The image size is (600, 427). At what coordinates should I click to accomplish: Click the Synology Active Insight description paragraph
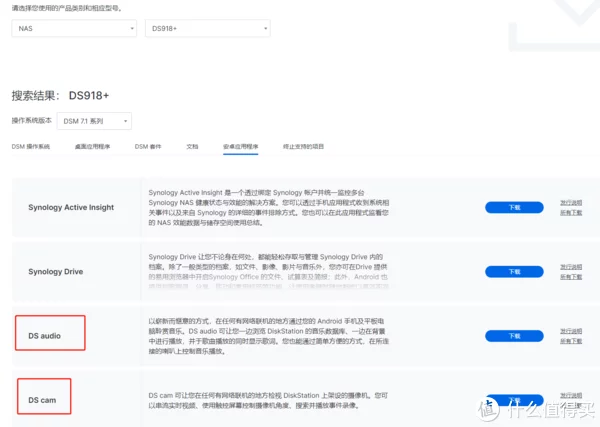point(269,207)
